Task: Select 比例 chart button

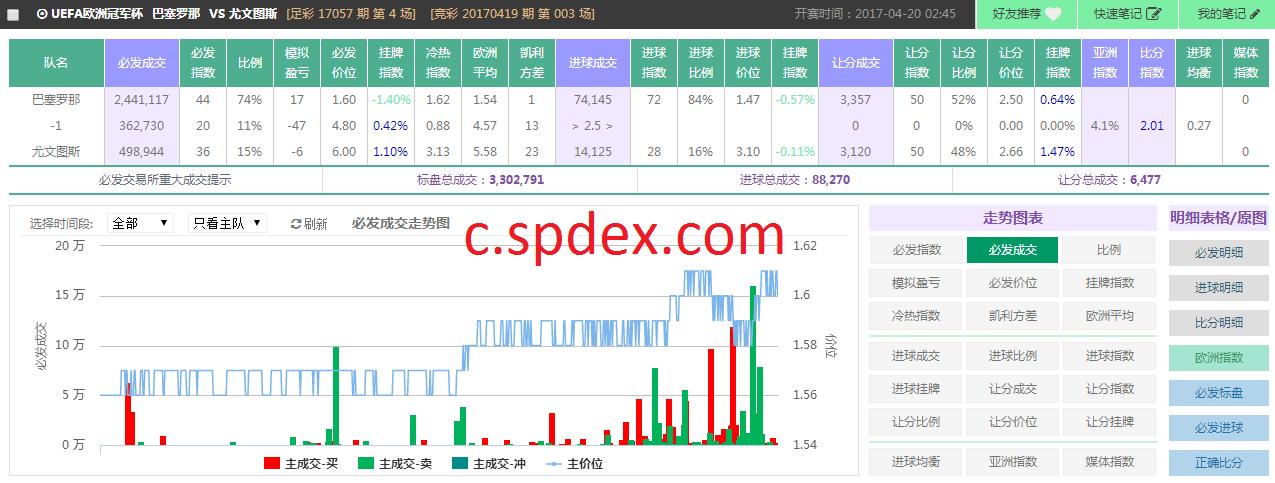Action: 1108,250
